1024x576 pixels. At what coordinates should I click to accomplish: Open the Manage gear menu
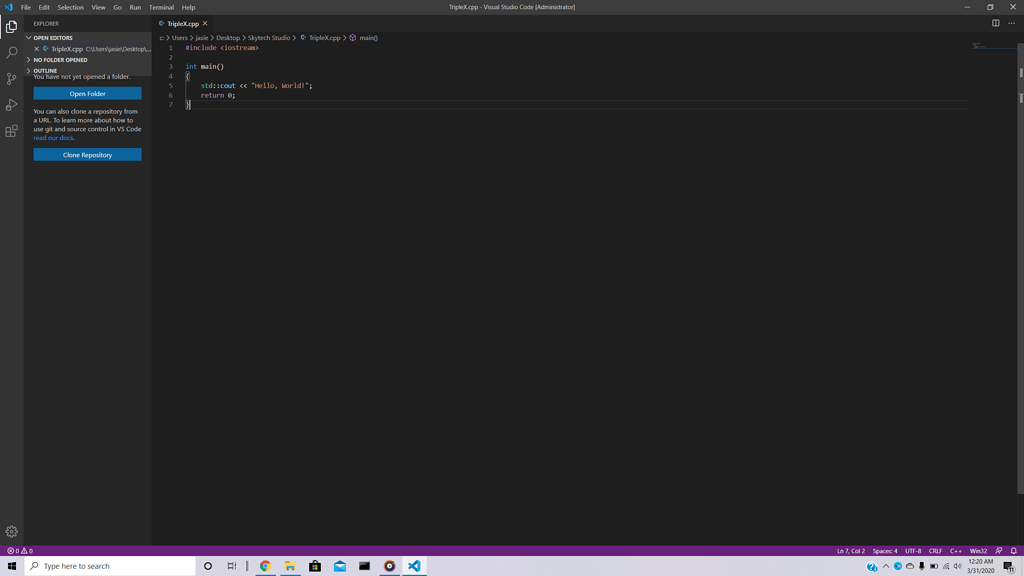pyautogui.click(x=12, y=532)
